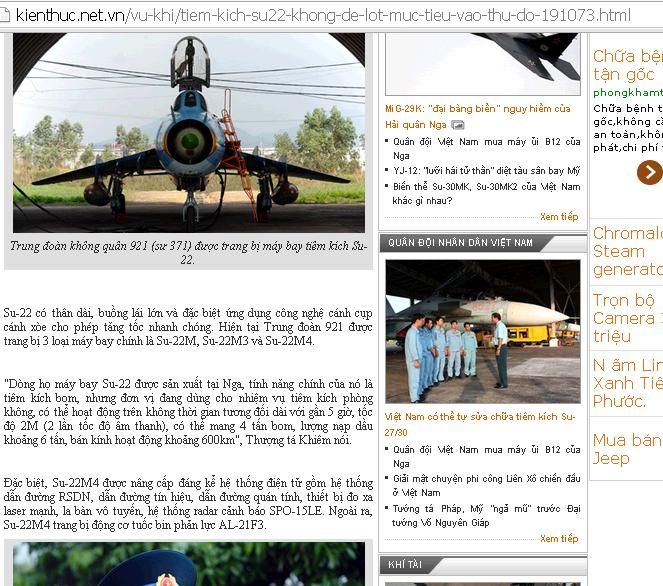Open the green 'phongkham' ad URL
This screenshot has height=586, width=663.
tap(627, 92)
